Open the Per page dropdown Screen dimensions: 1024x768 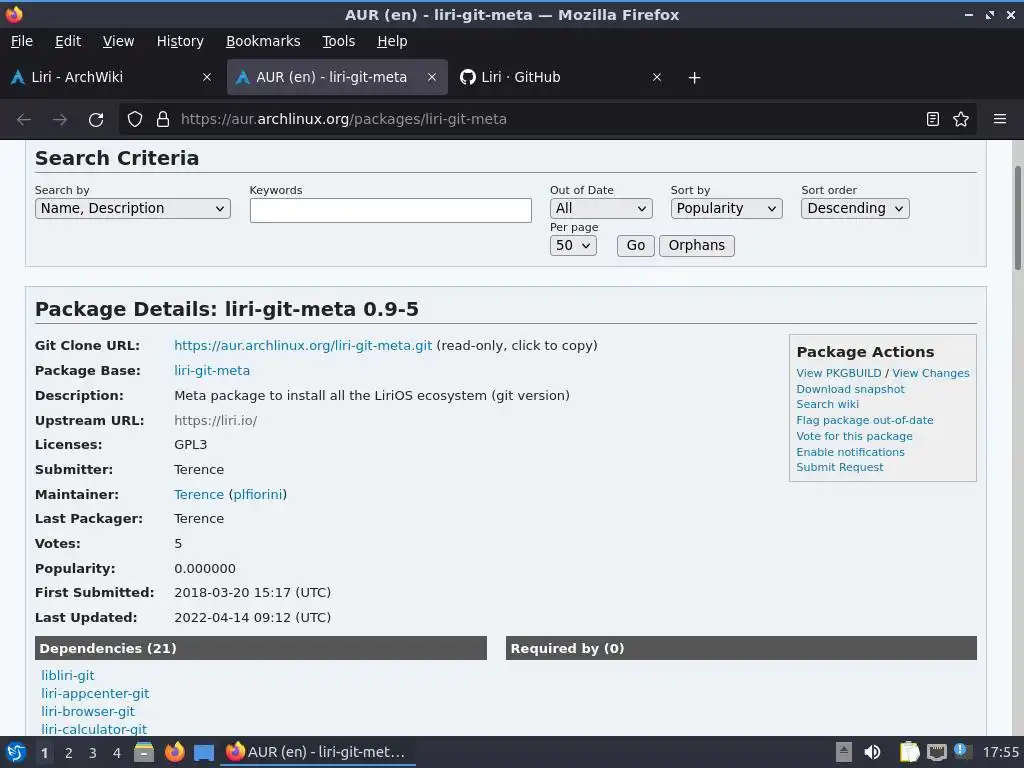click(x=573, y=246)
